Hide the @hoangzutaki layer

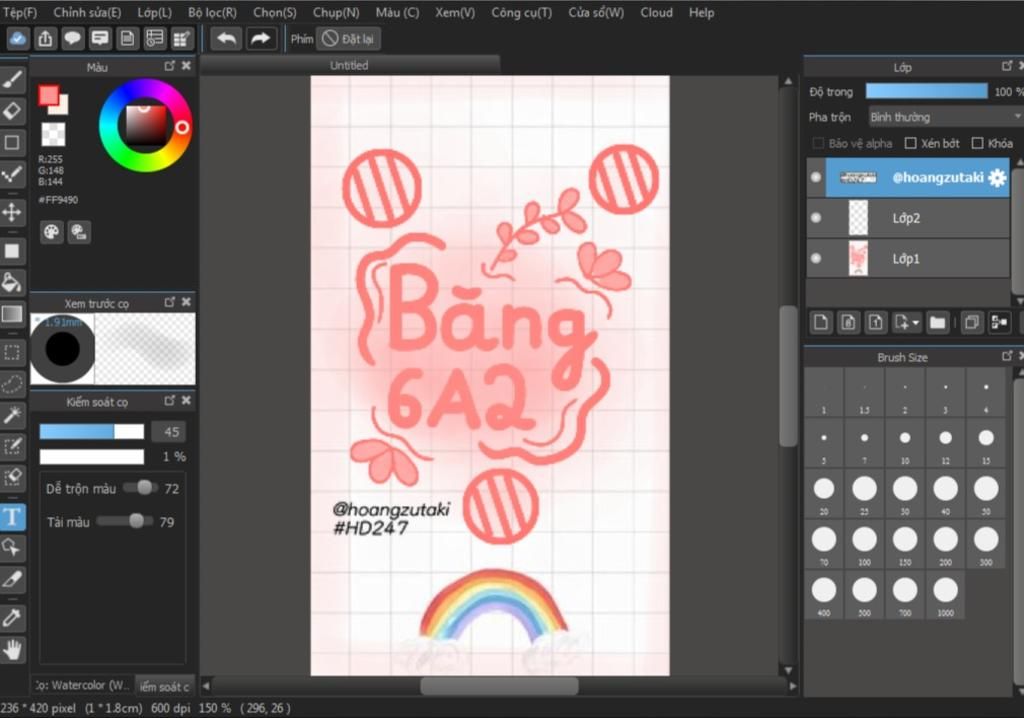coord(816,177)
